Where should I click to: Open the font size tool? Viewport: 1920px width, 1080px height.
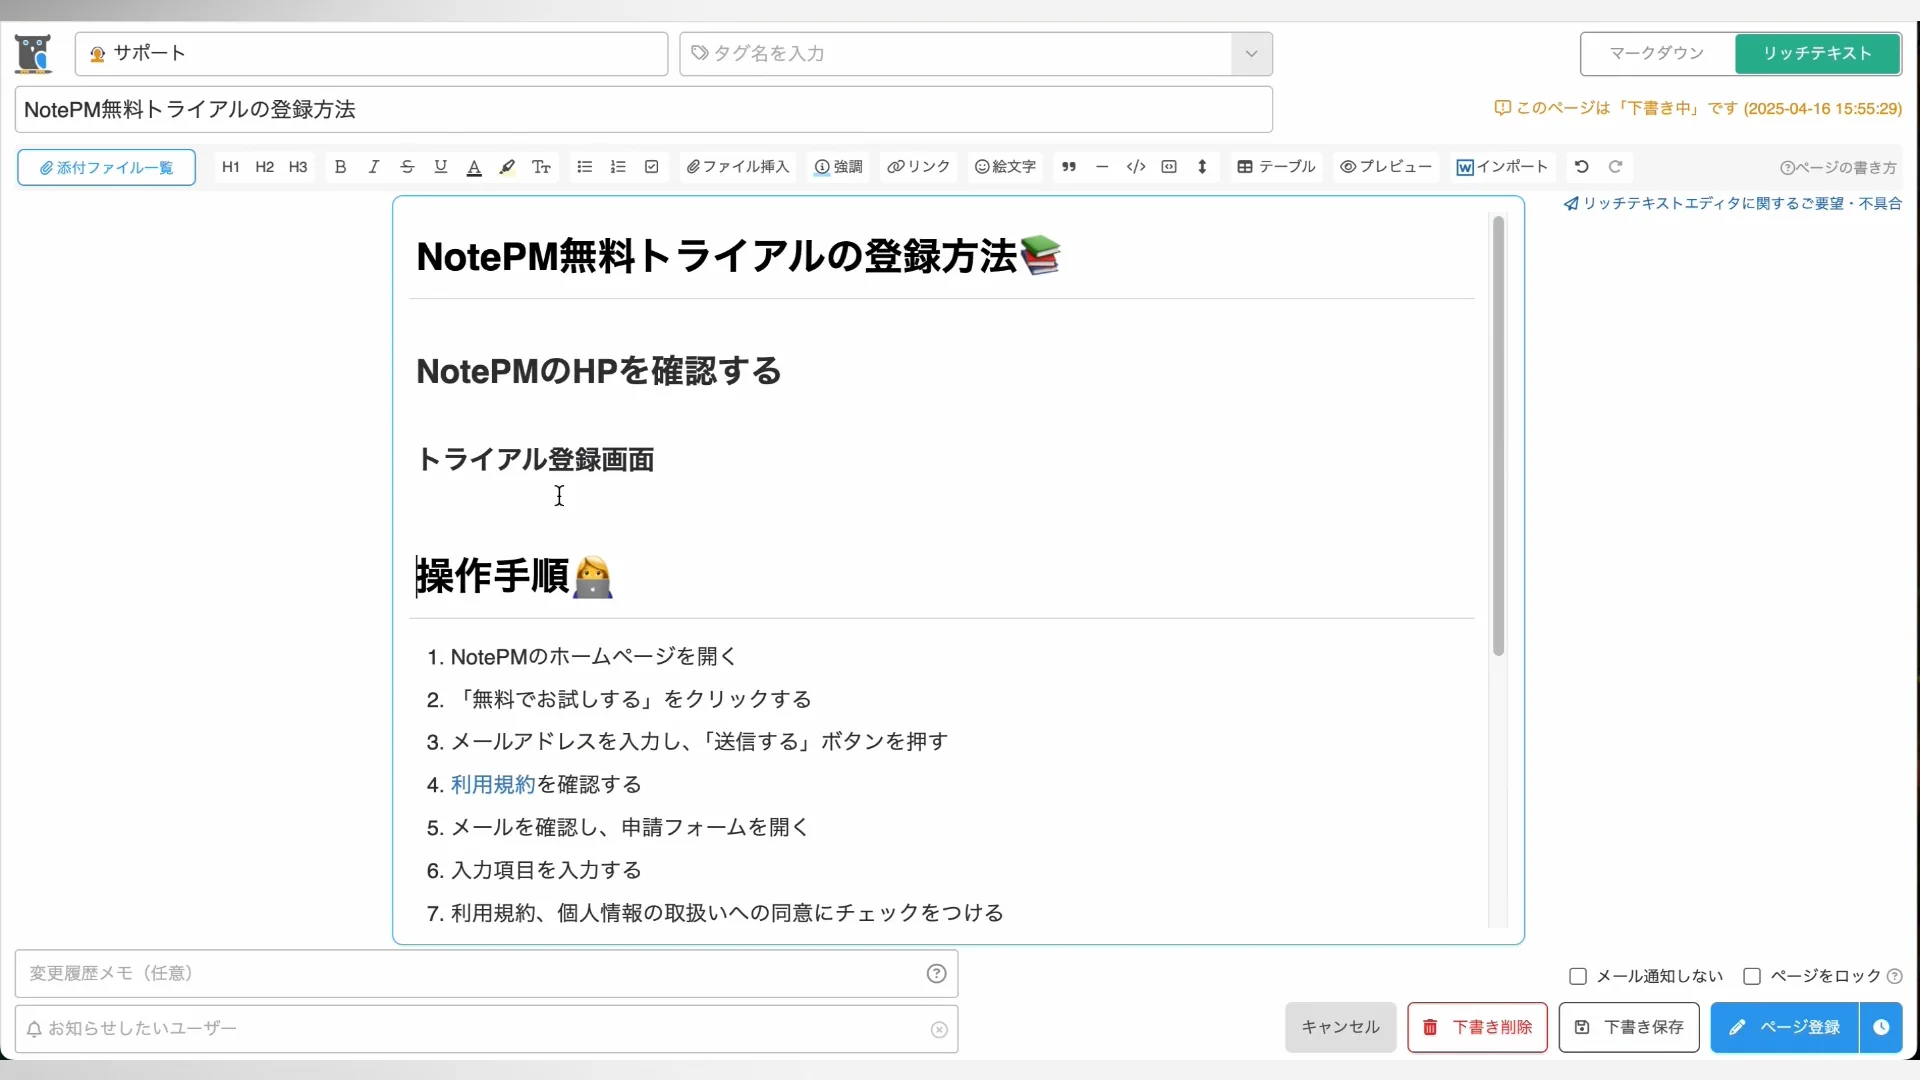point(541,167)
